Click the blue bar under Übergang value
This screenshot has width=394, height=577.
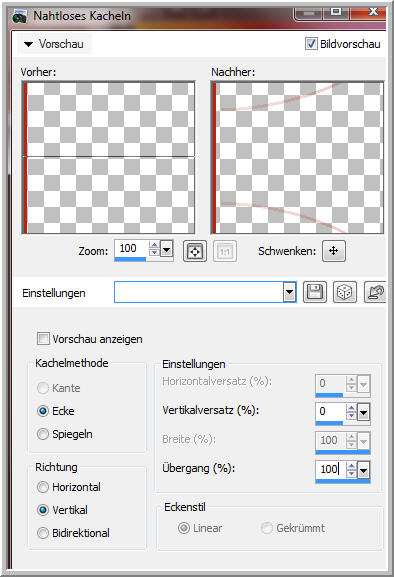point(343,480)
